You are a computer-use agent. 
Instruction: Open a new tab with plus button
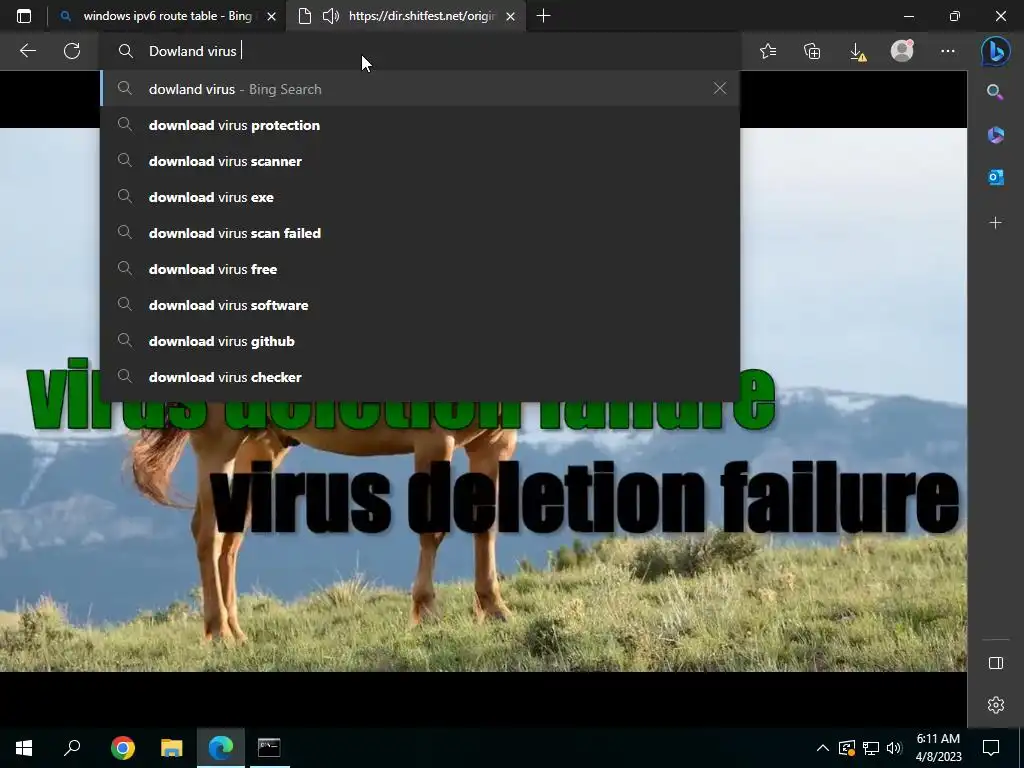[543, 16]
